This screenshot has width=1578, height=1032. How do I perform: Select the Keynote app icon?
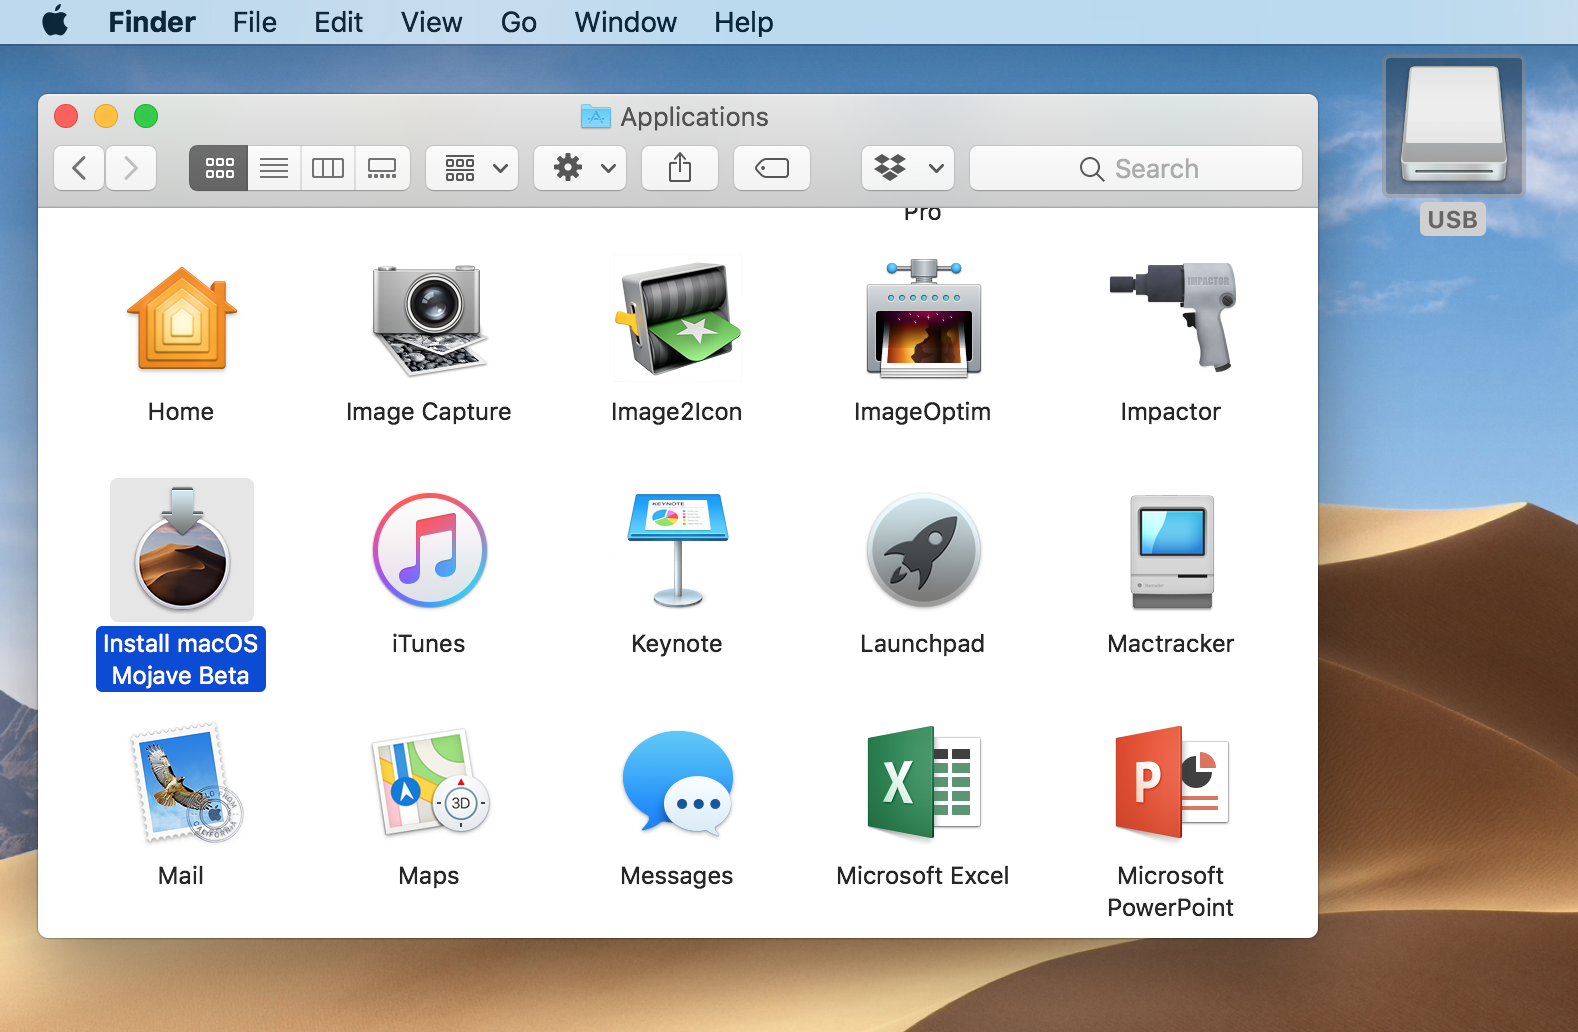(677, 550)
